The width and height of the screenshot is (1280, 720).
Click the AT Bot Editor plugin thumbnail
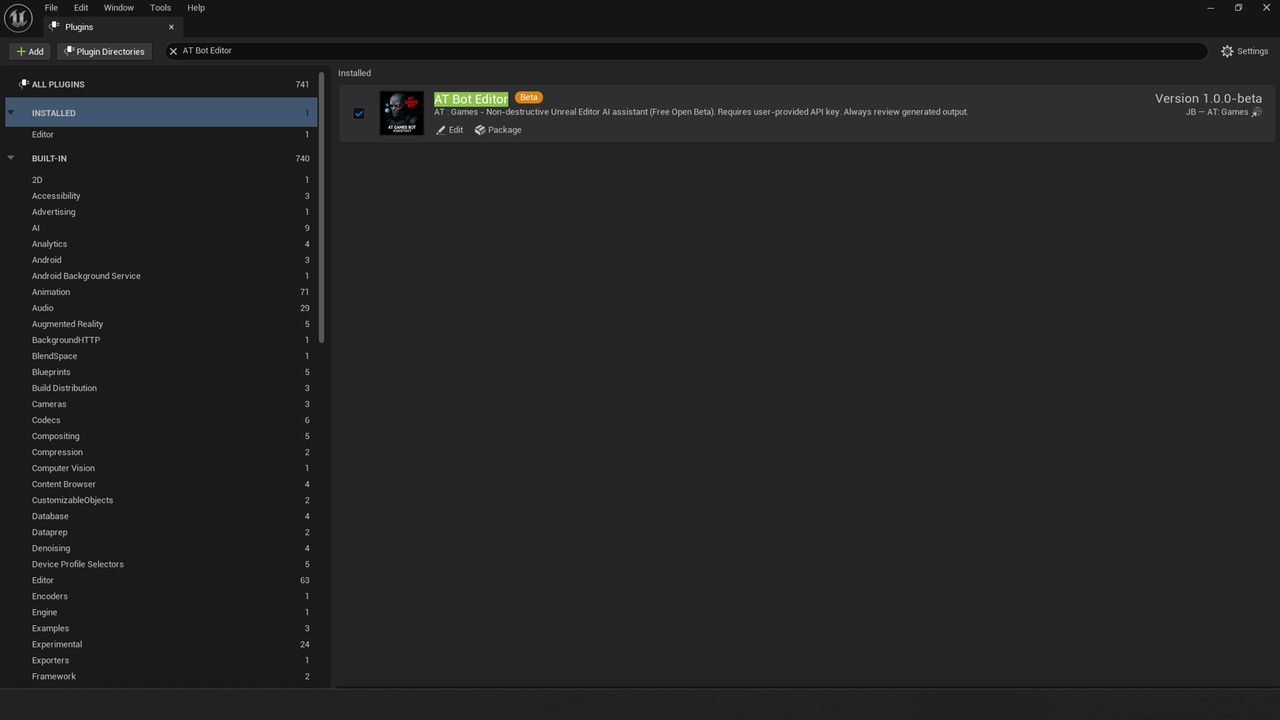(401, 113)
